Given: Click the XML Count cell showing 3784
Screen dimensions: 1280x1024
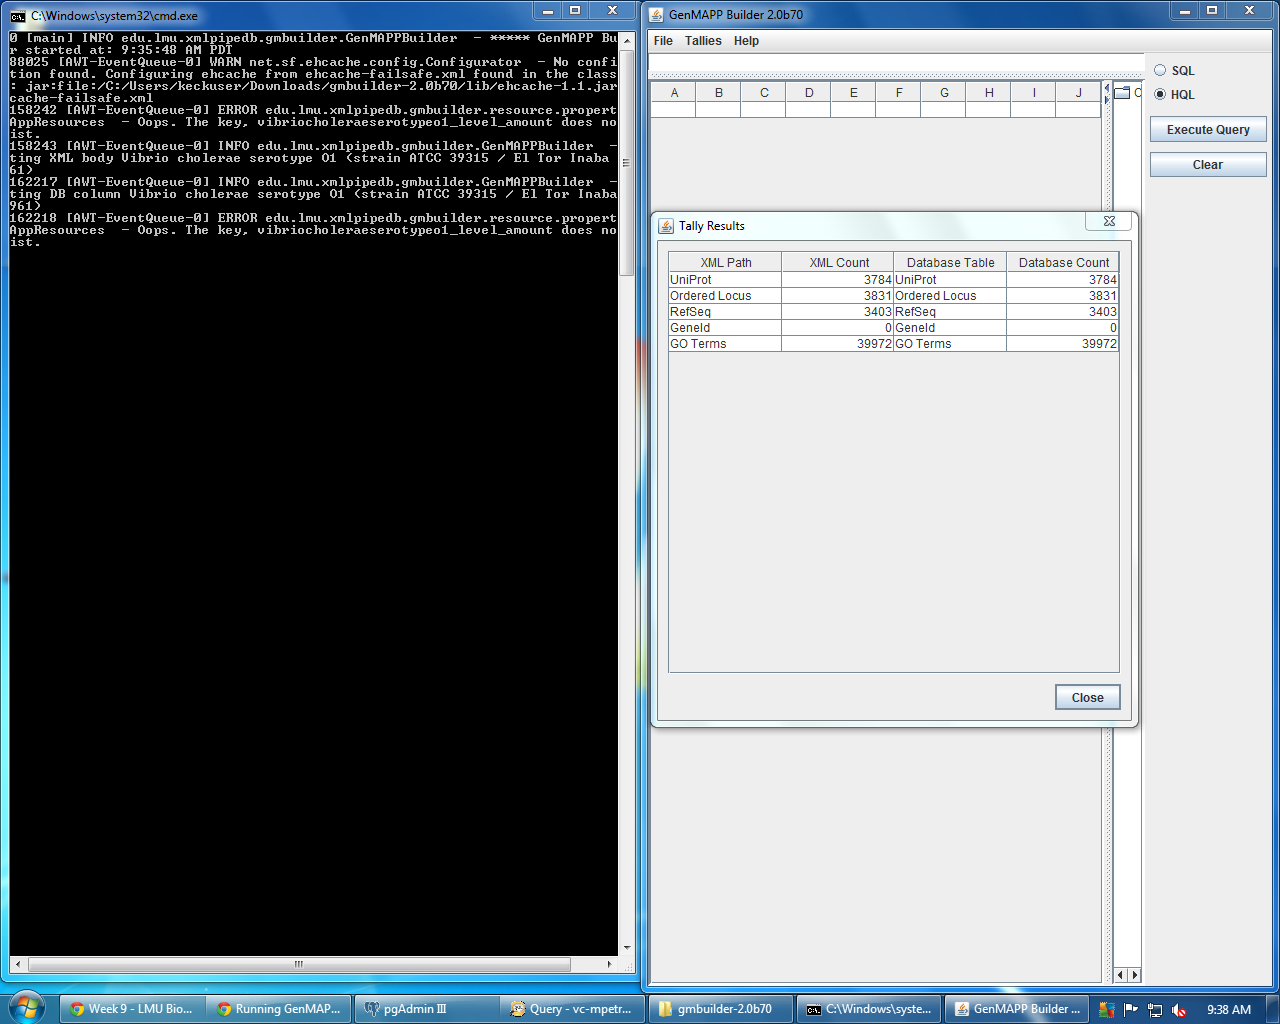Looking at the screenshot, I should point(838,280).
